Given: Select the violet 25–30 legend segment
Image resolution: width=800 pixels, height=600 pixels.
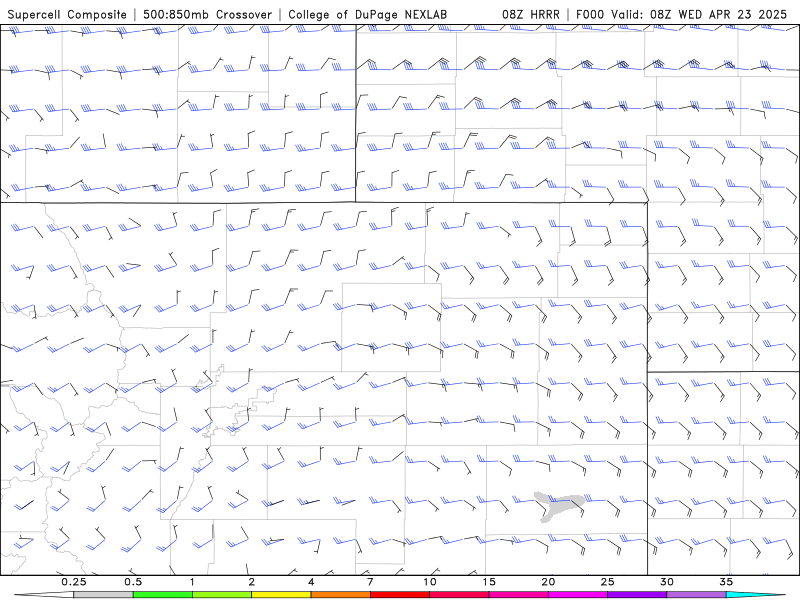Looking at the screenshot, I should 637,595.
